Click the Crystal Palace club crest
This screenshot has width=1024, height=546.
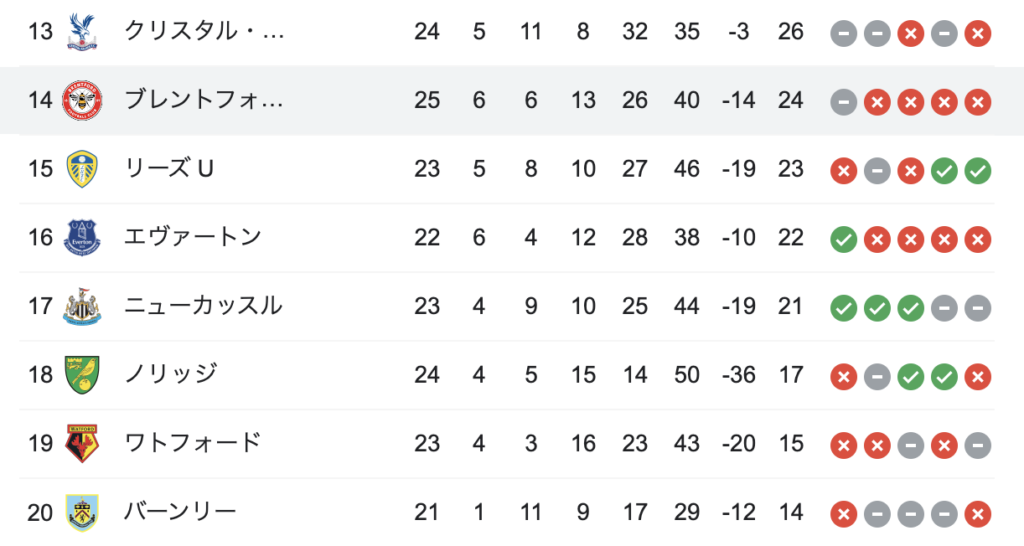click(82, 31)
